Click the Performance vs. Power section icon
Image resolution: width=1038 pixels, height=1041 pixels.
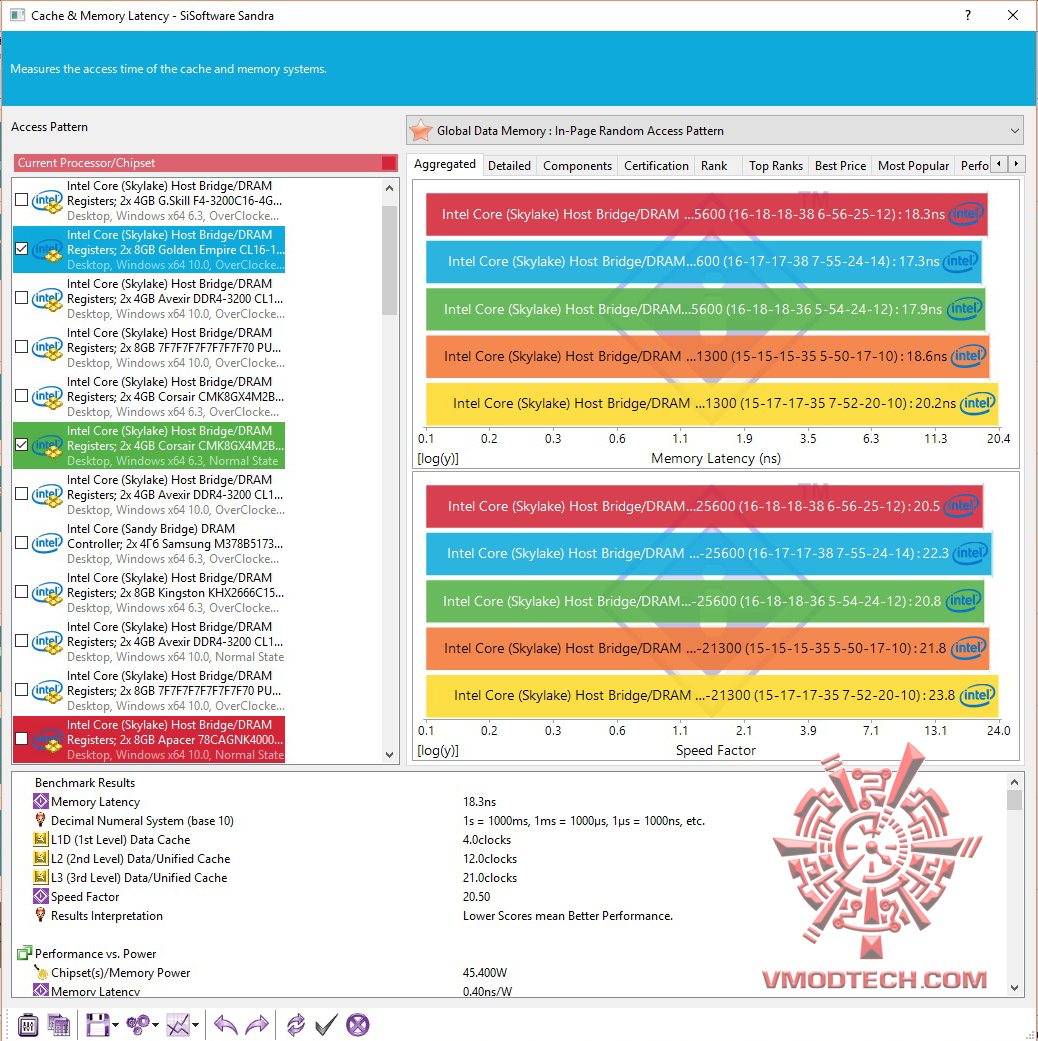coord(25,953)
